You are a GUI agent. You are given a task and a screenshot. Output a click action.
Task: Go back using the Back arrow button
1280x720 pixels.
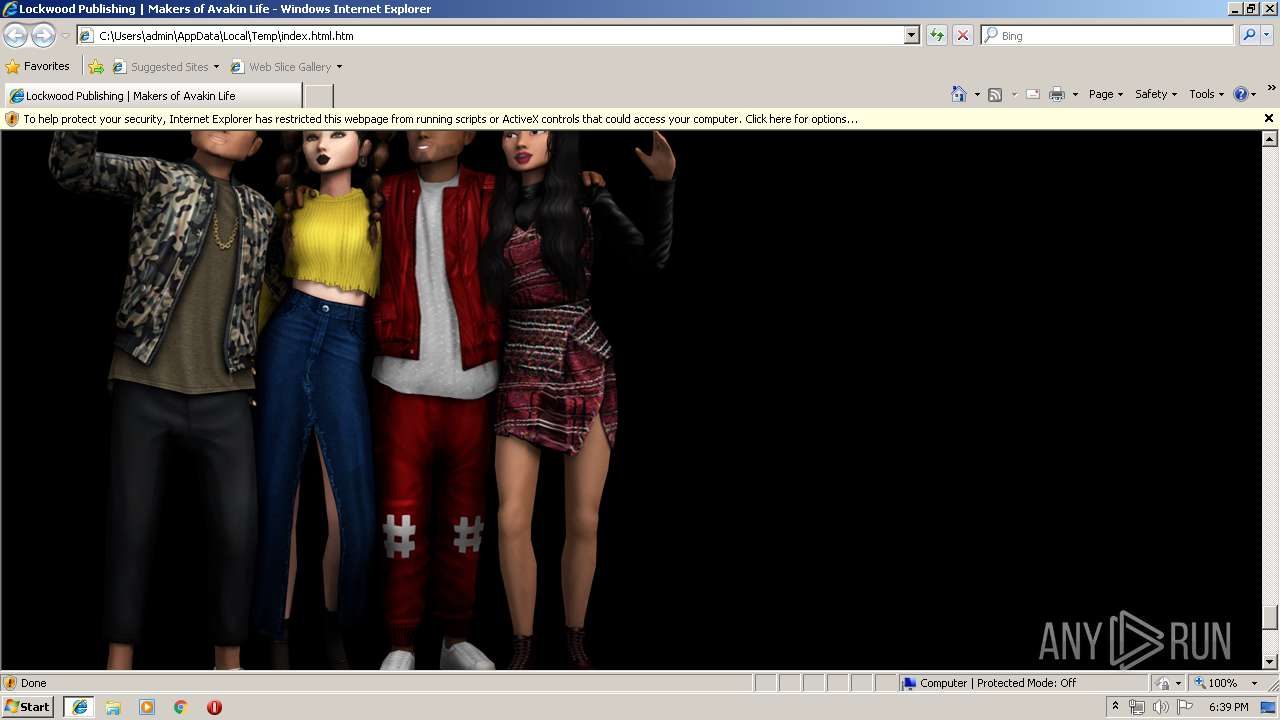pyautogui.click(x=15, y=36)
